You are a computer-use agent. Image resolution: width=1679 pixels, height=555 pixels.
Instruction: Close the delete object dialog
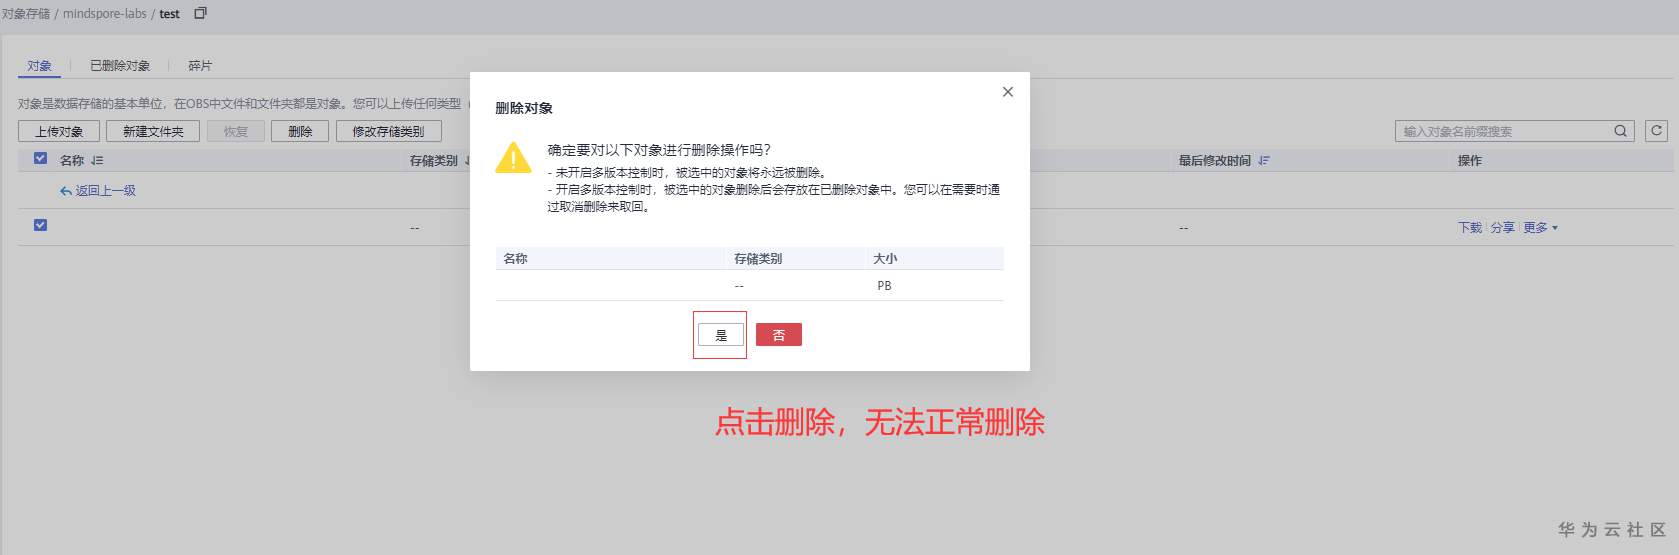click(1007, 92)
